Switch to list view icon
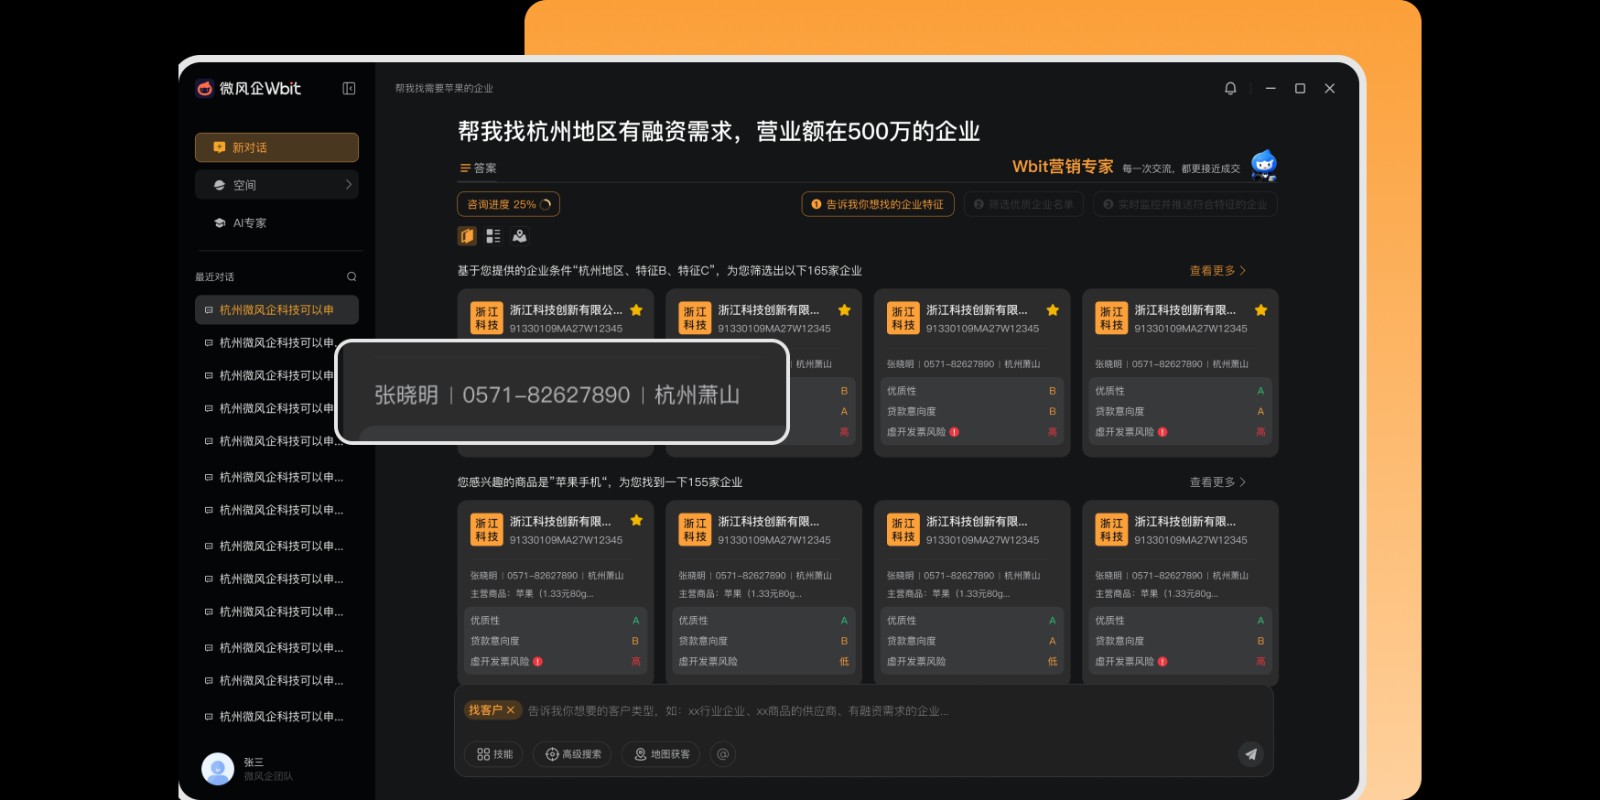 tap(493, 236)
